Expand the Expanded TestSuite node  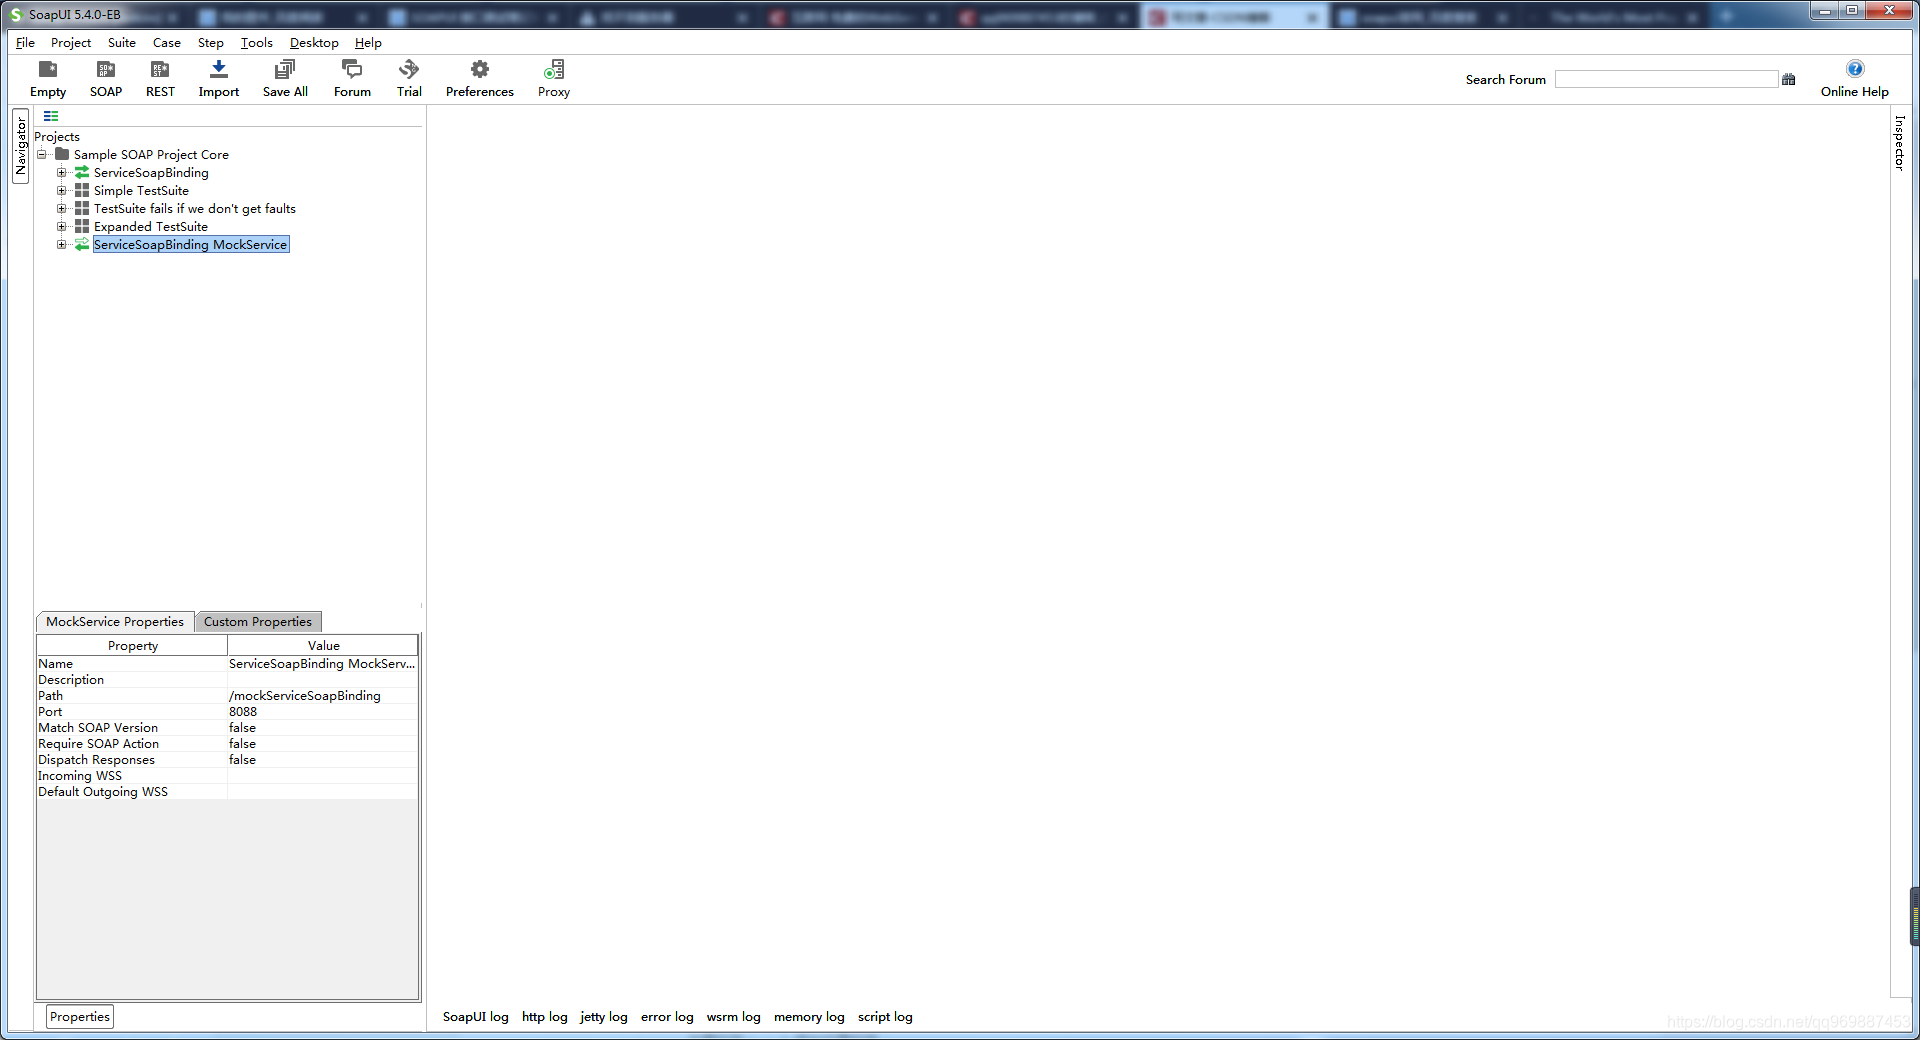click(x=62, y=226)
